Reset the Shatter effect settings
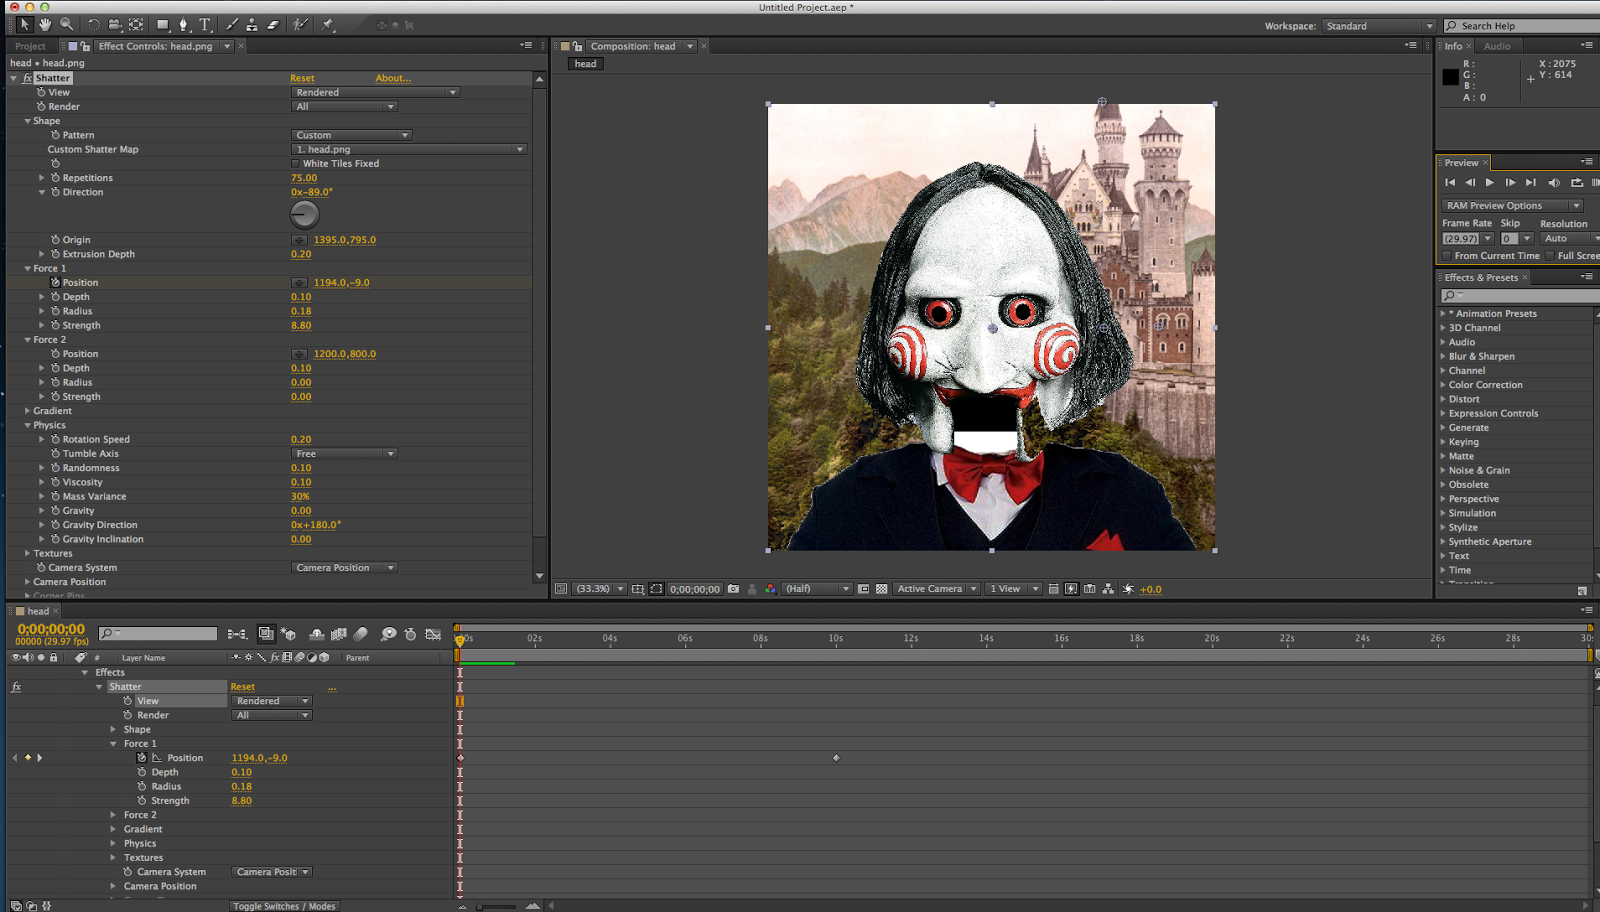The image size is (1600, 912). (x=302, y=78)
